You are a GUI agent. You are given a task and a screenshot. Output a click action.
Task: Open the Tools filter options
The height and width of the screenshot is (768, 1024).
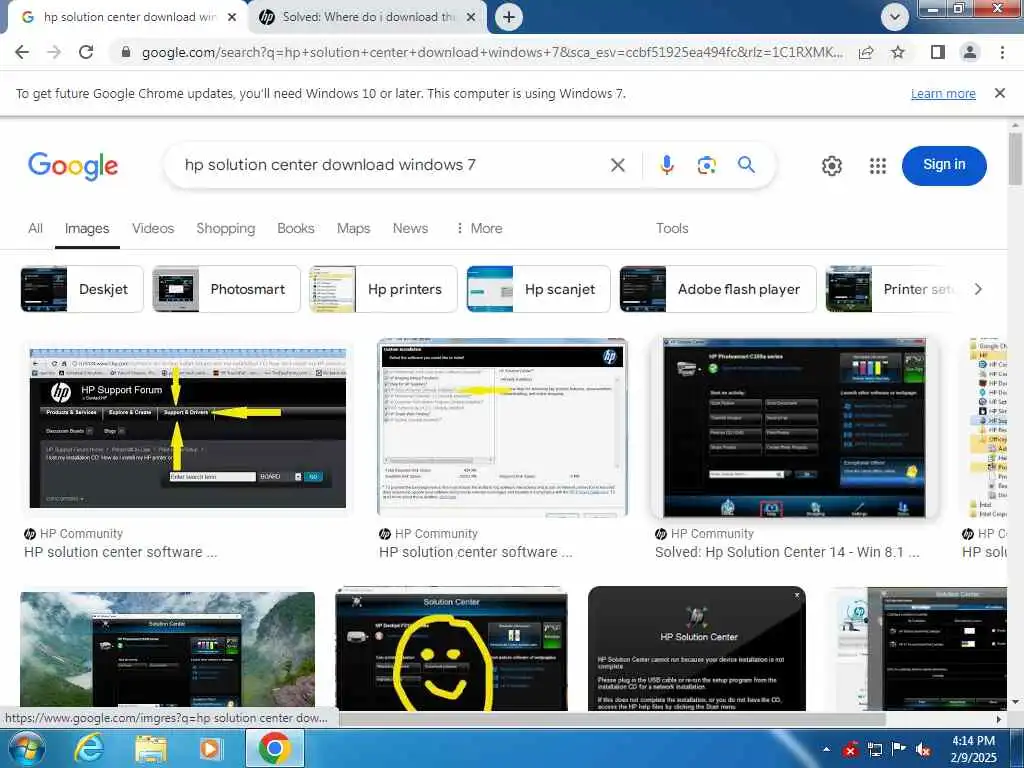(672, 229)
